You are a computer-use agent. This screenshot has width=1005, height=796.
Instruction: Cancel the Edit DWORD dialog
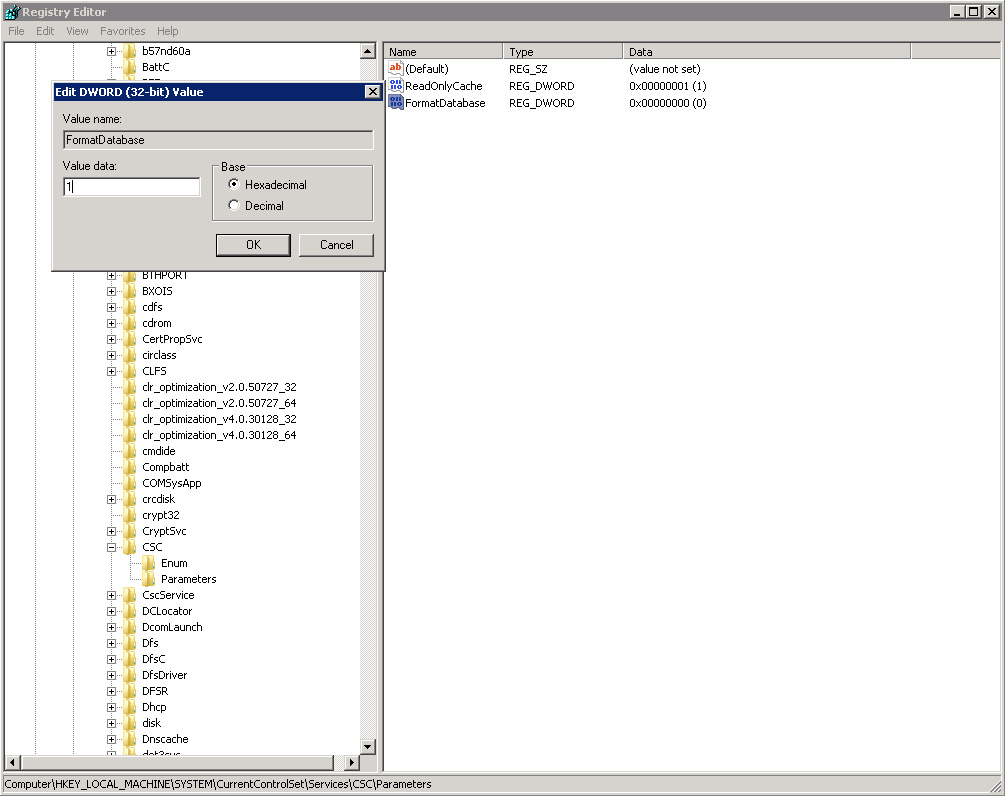point(336,245)
